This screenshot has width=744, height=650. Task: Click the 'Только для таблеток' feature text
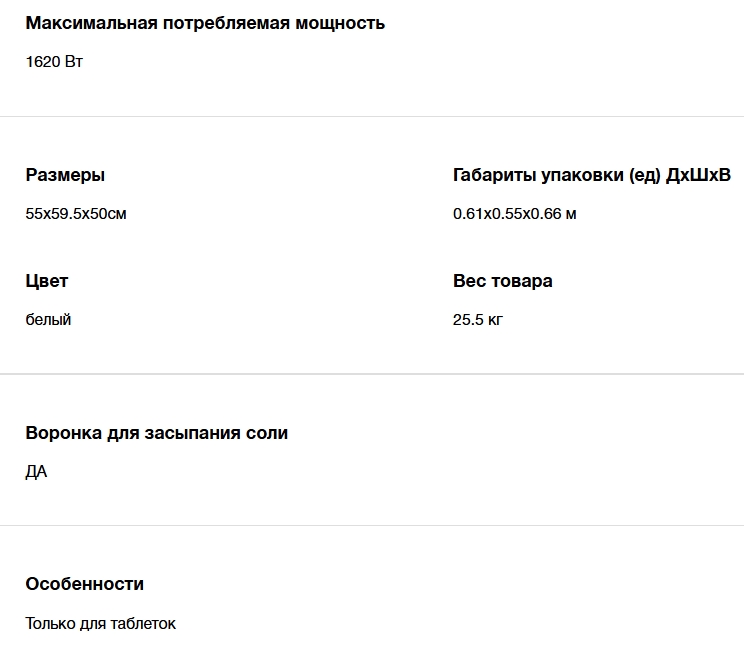point(100,623)
